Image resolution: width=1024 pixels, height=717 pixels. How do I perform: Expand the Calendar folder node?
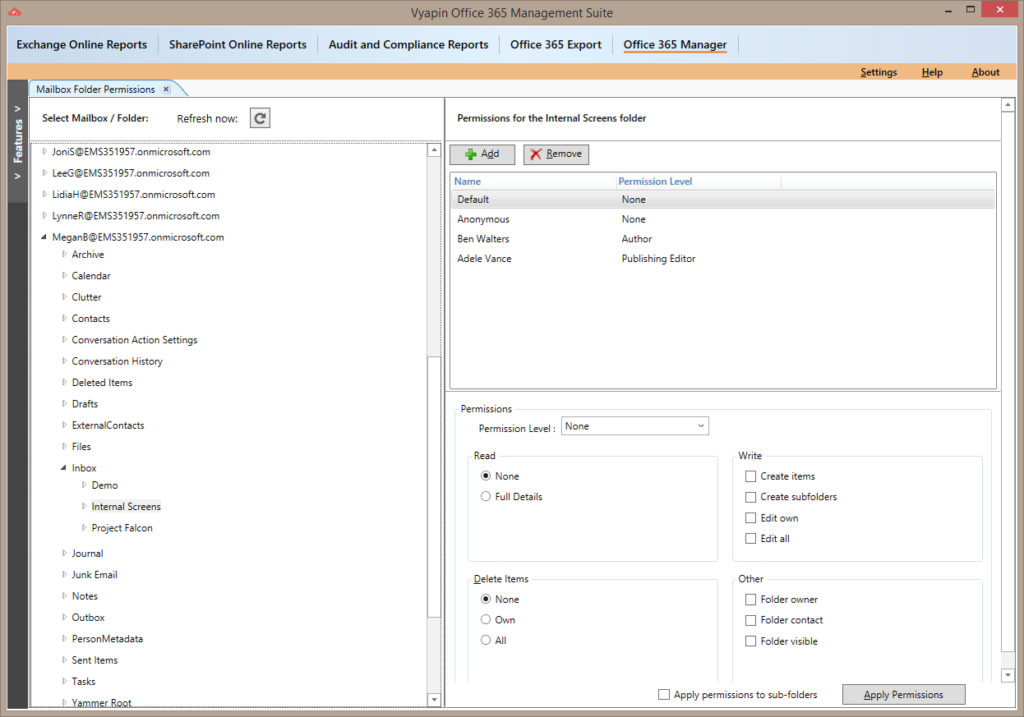[64, 276]
